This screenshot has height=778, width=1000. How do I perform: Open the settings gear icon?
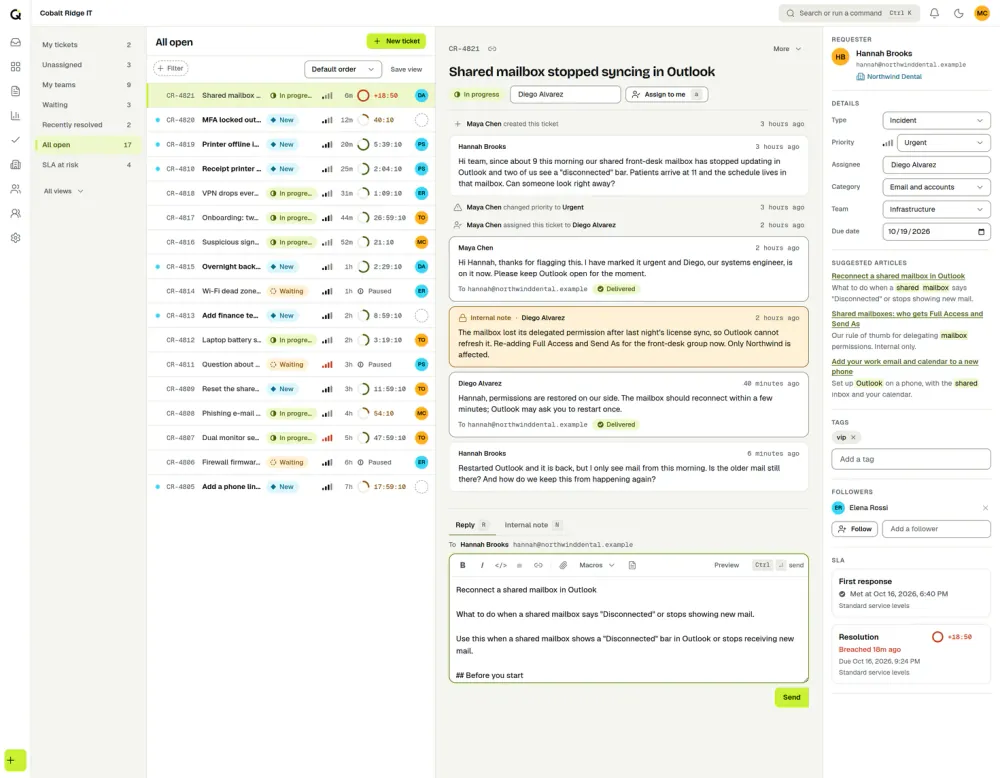coord(15,238)
